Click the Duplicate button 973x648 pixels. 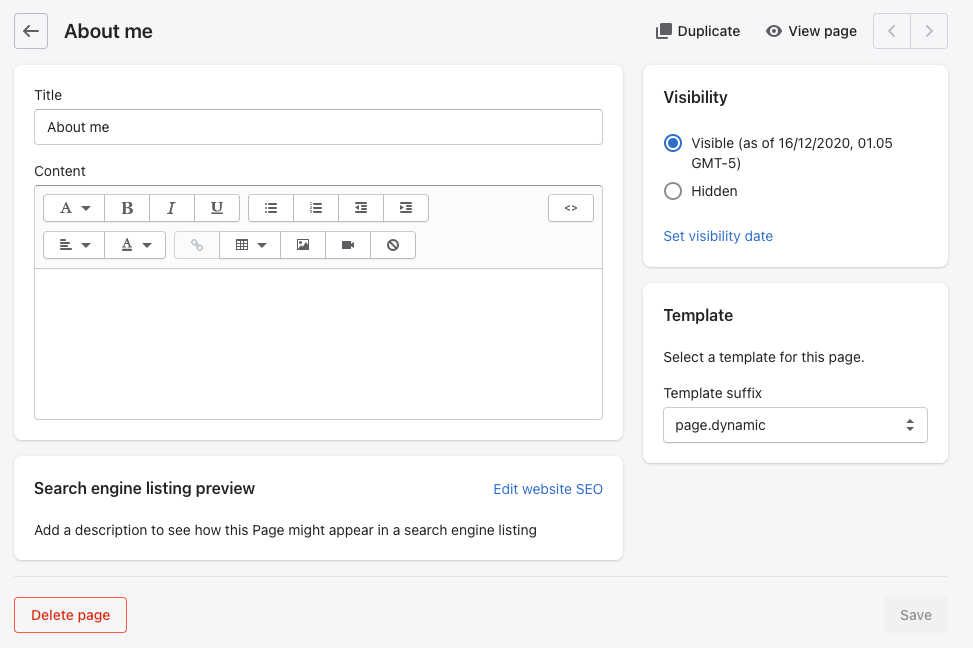tap(698, 31)
